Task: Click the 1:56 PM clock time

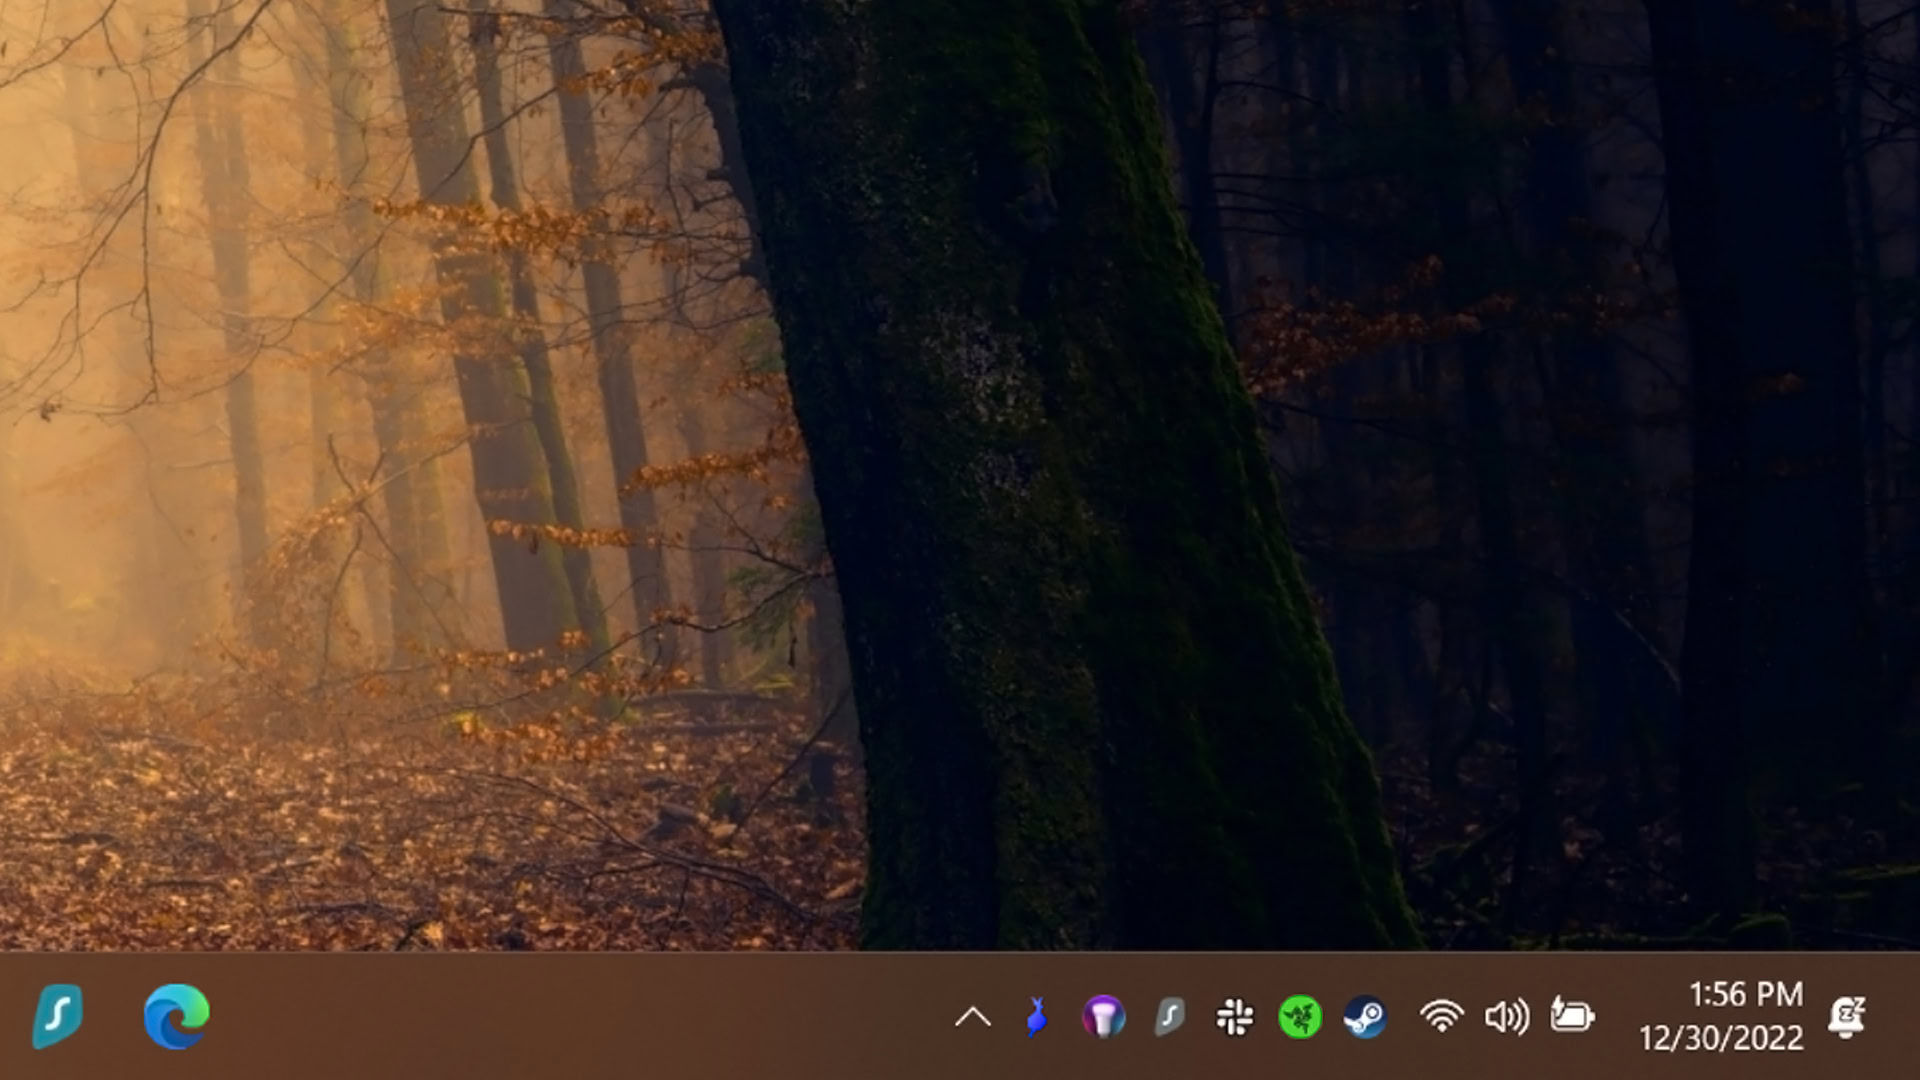Action: click(x=1745, y=994)
